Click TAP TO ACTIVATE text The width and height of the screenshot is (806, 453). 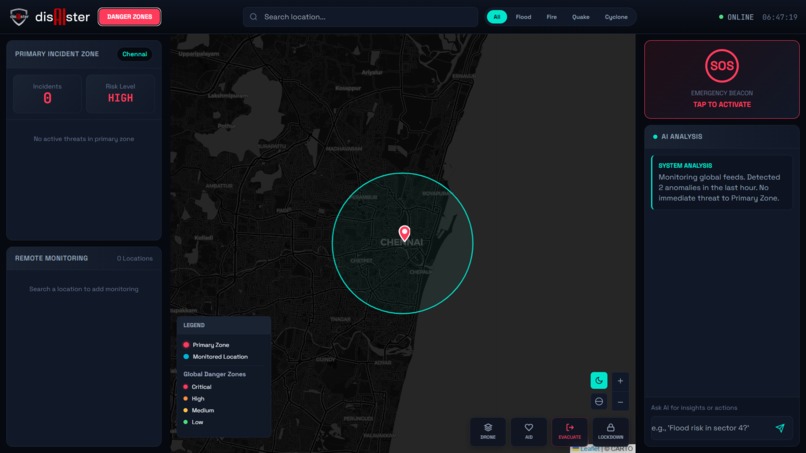click(x=722, y=104)
